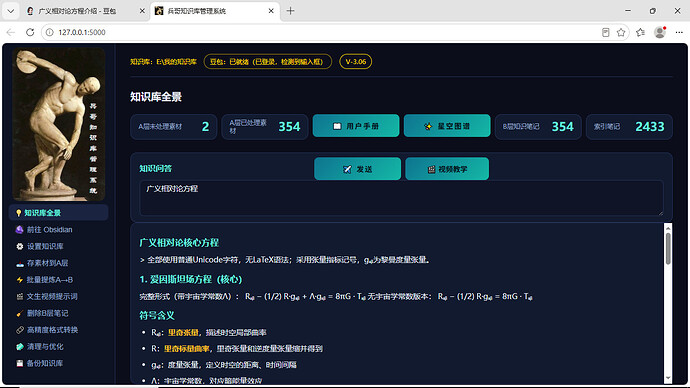This screenshot has height=388, width=690.
Task: Click the 设置知识库 gear icon
Action: coord(19,246)
